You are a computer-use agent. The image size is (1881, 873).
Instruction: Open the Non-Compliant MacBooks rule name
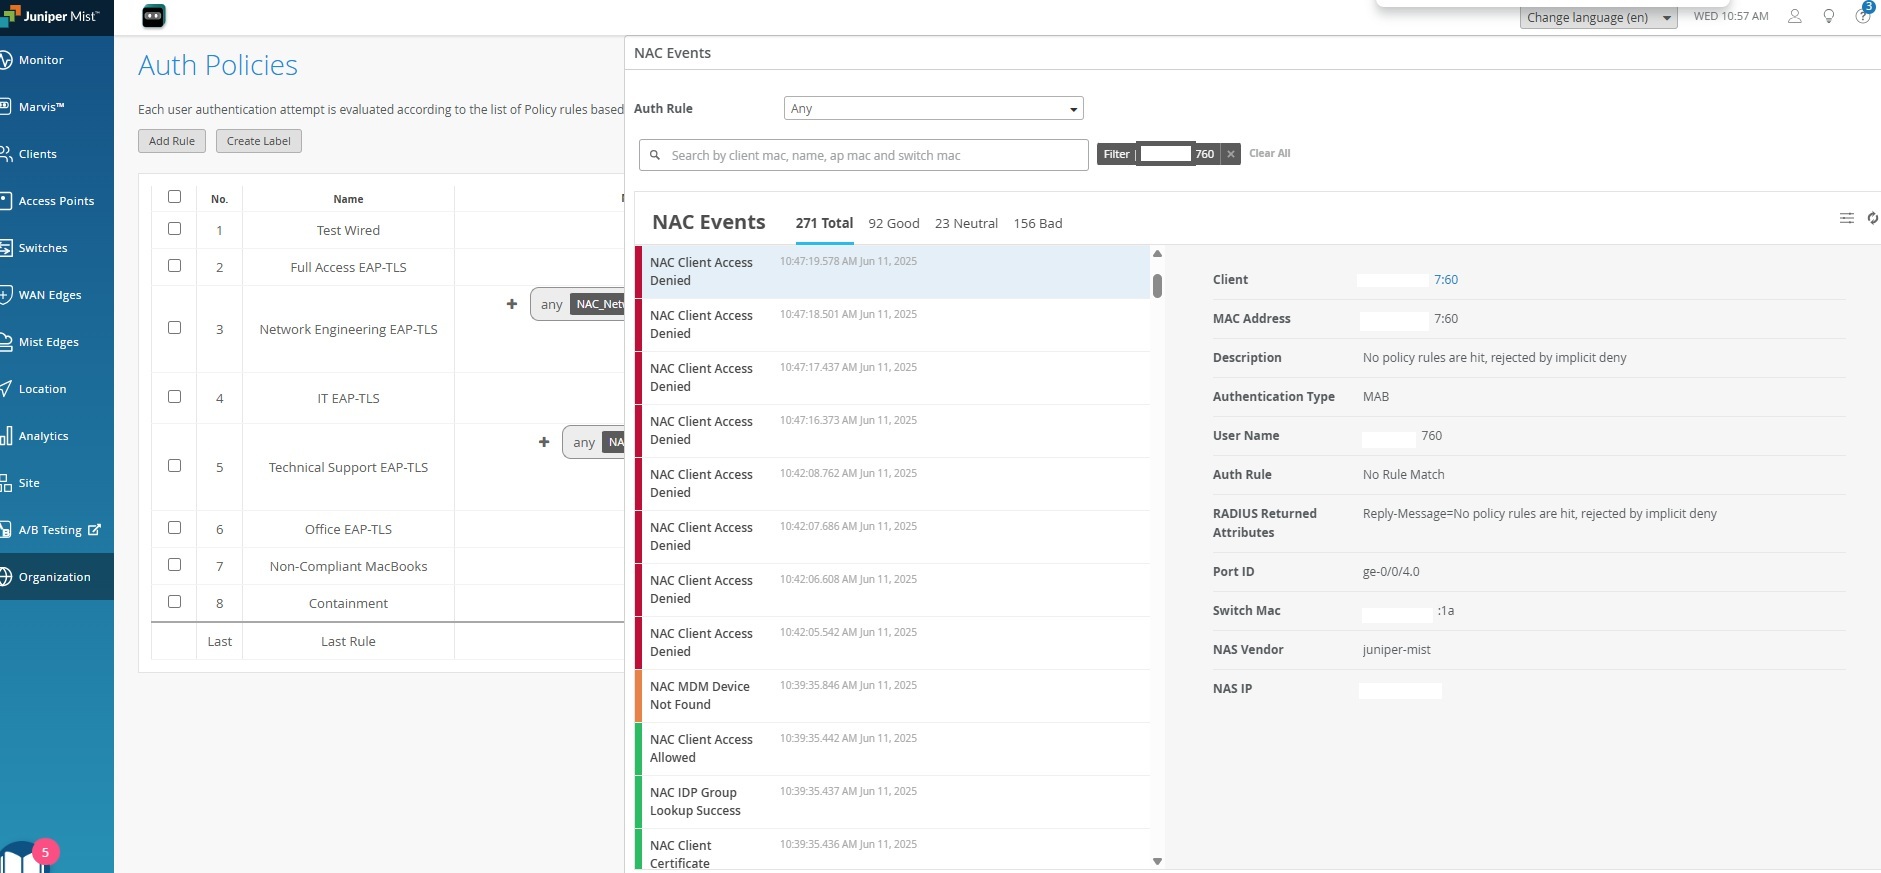(348, 567)
